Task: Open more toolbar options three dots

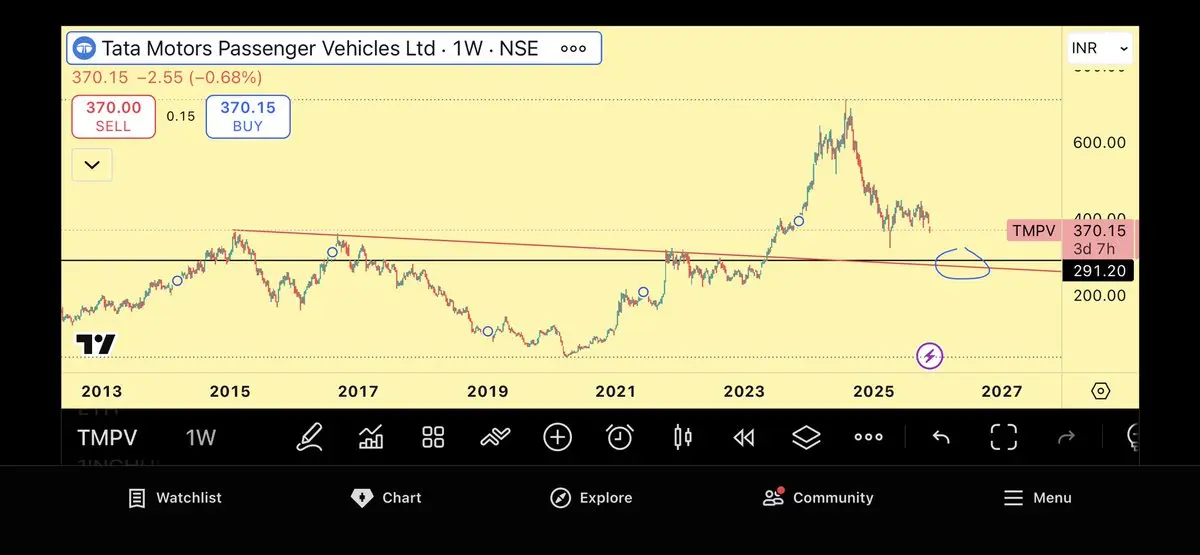Action: tap(868, 437)
